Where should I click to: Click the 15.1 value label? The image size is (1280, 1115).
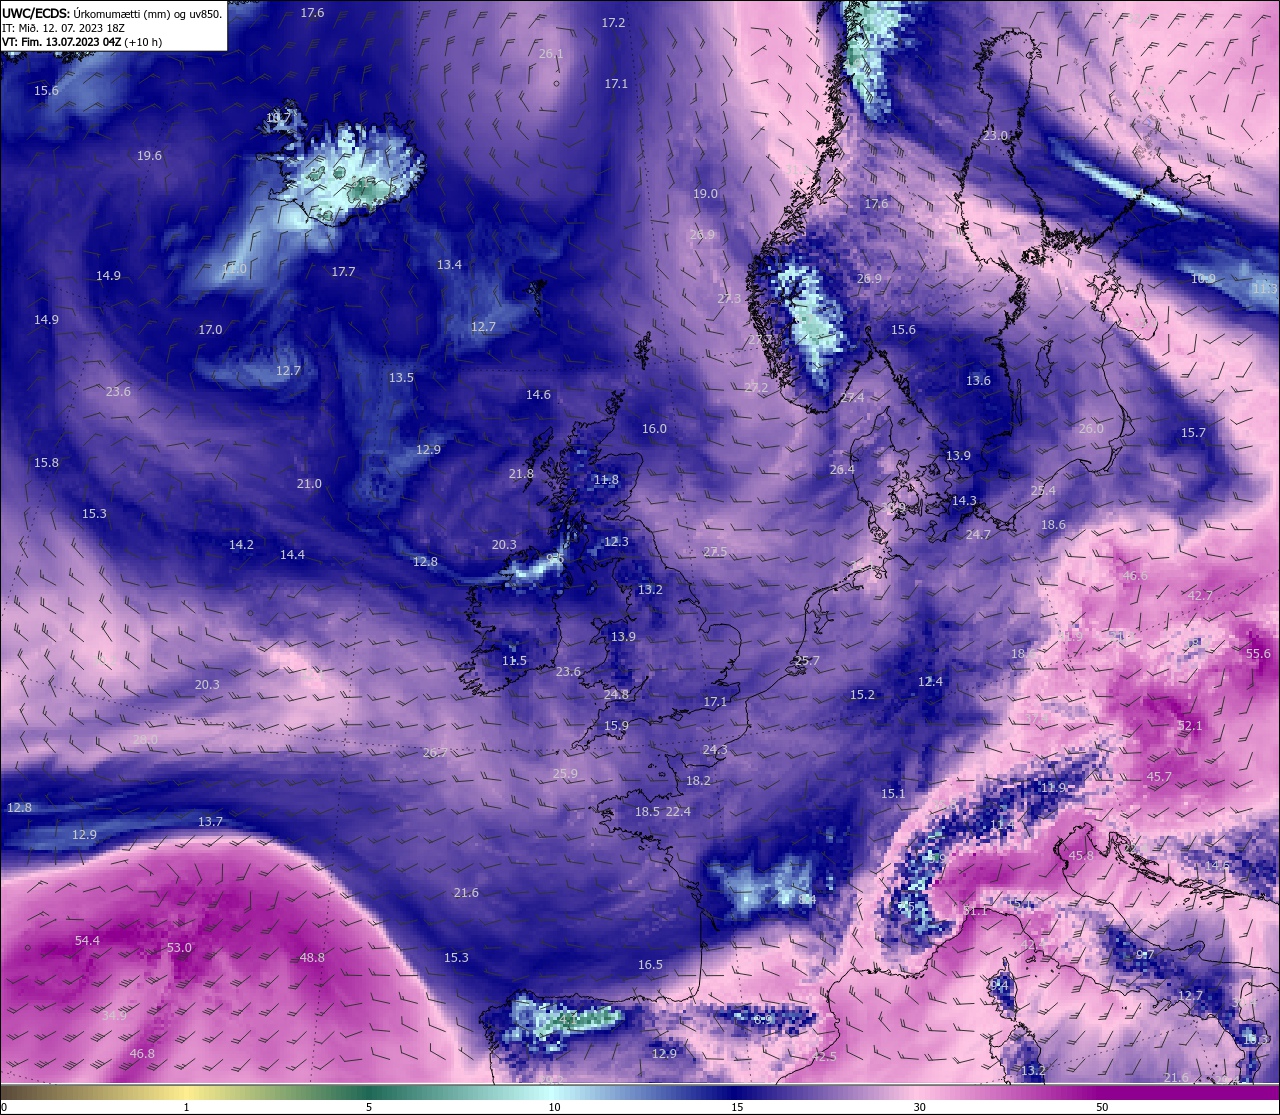pyautogui.click(x=893, y=794)
